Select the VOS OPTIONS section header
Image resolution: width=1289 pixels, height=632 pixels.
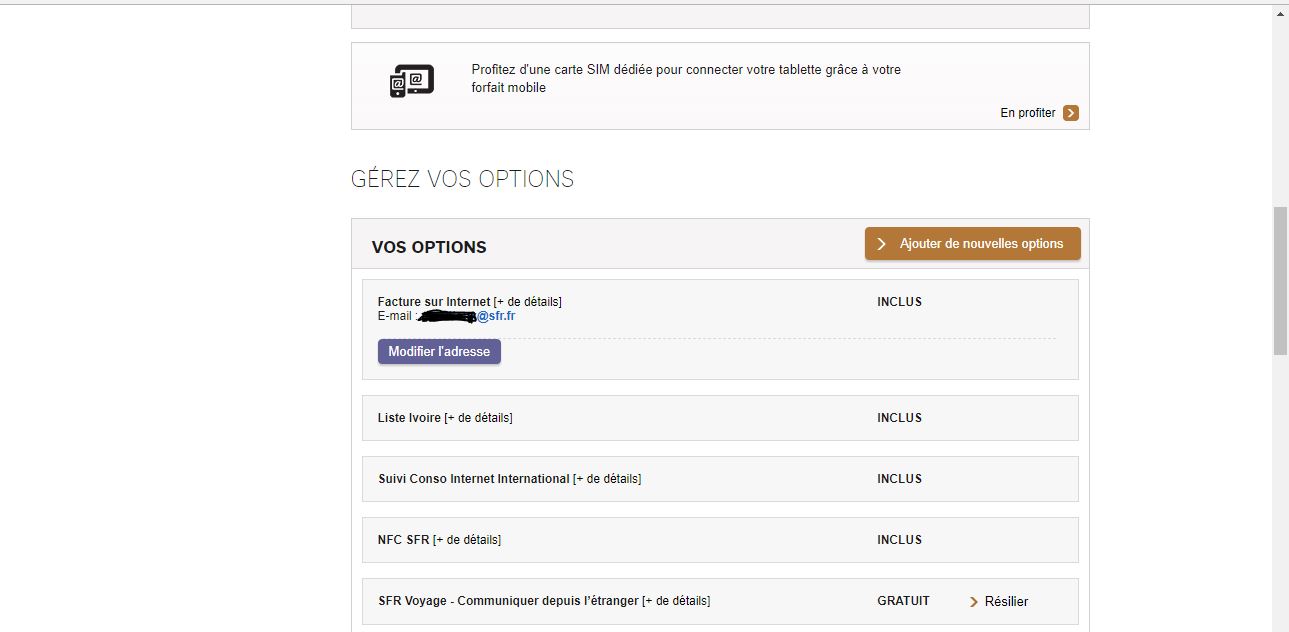pyautogui.click(x=428, y=246)
